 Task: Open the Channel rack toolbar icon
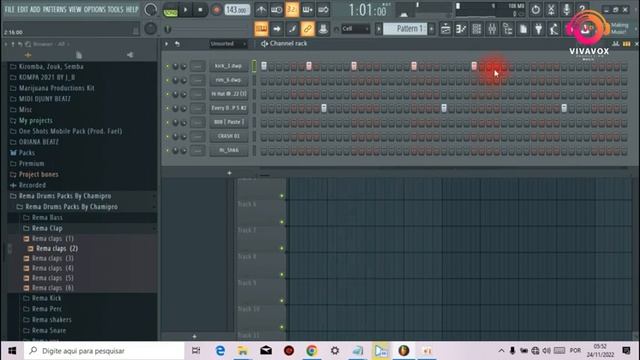pyautogui.click(x=476, y=29)
